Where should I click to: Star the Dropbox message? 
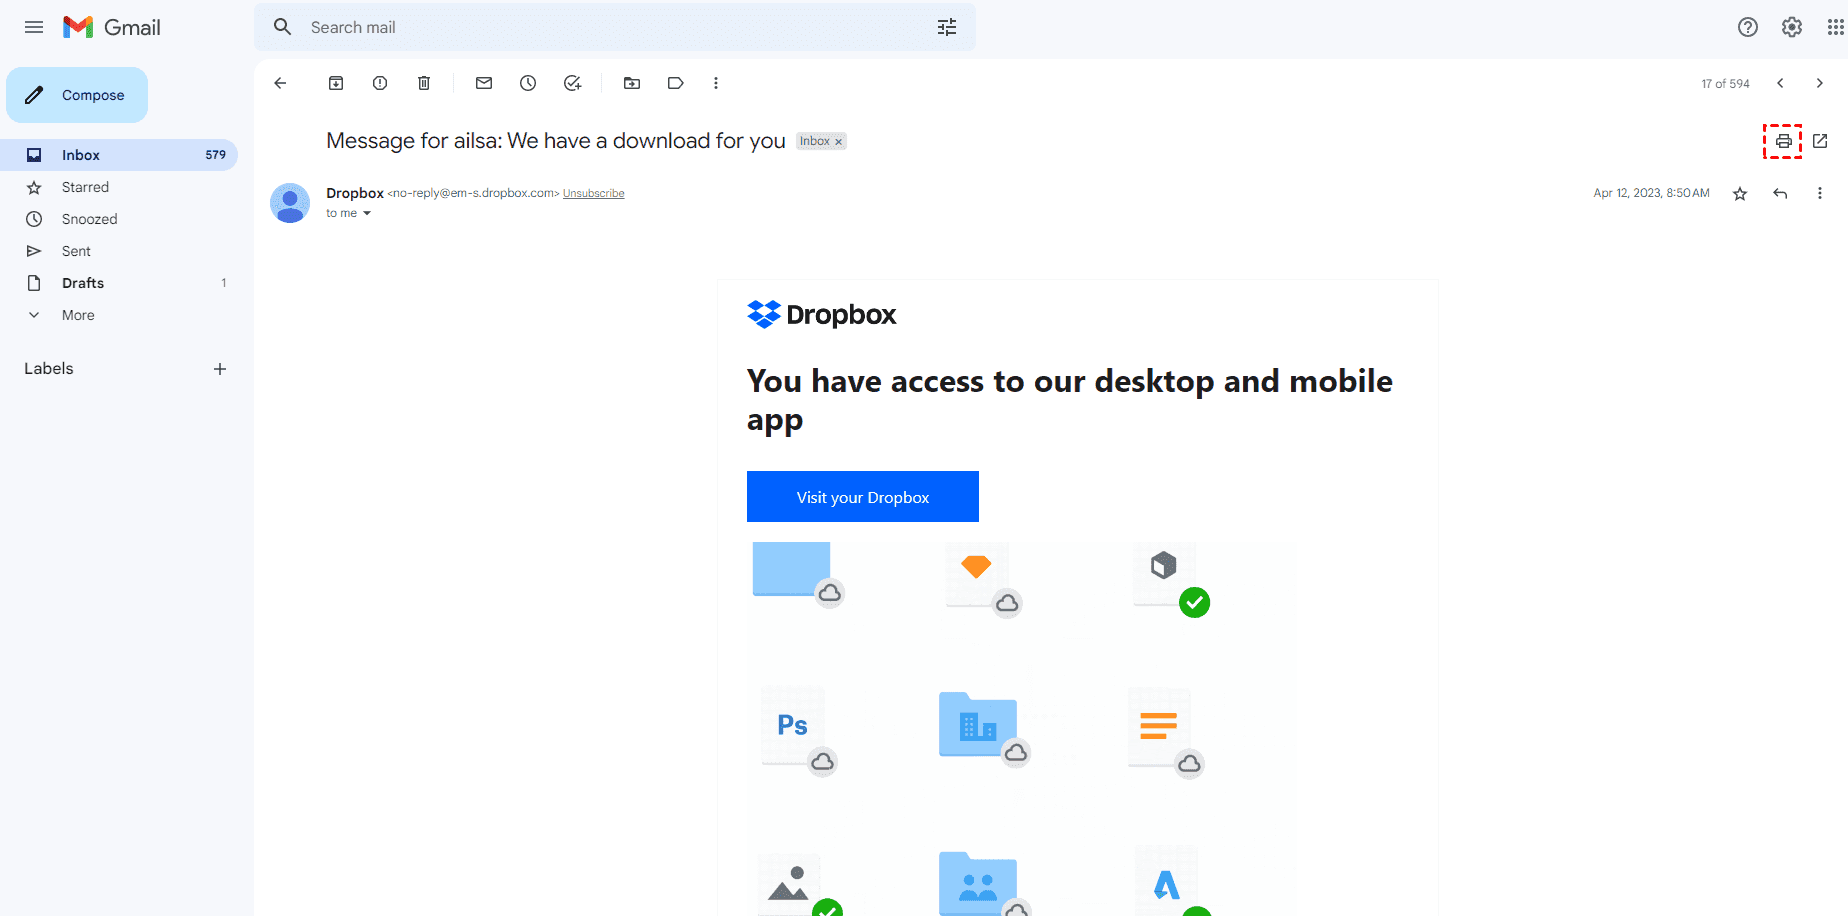click(1740, 194)
